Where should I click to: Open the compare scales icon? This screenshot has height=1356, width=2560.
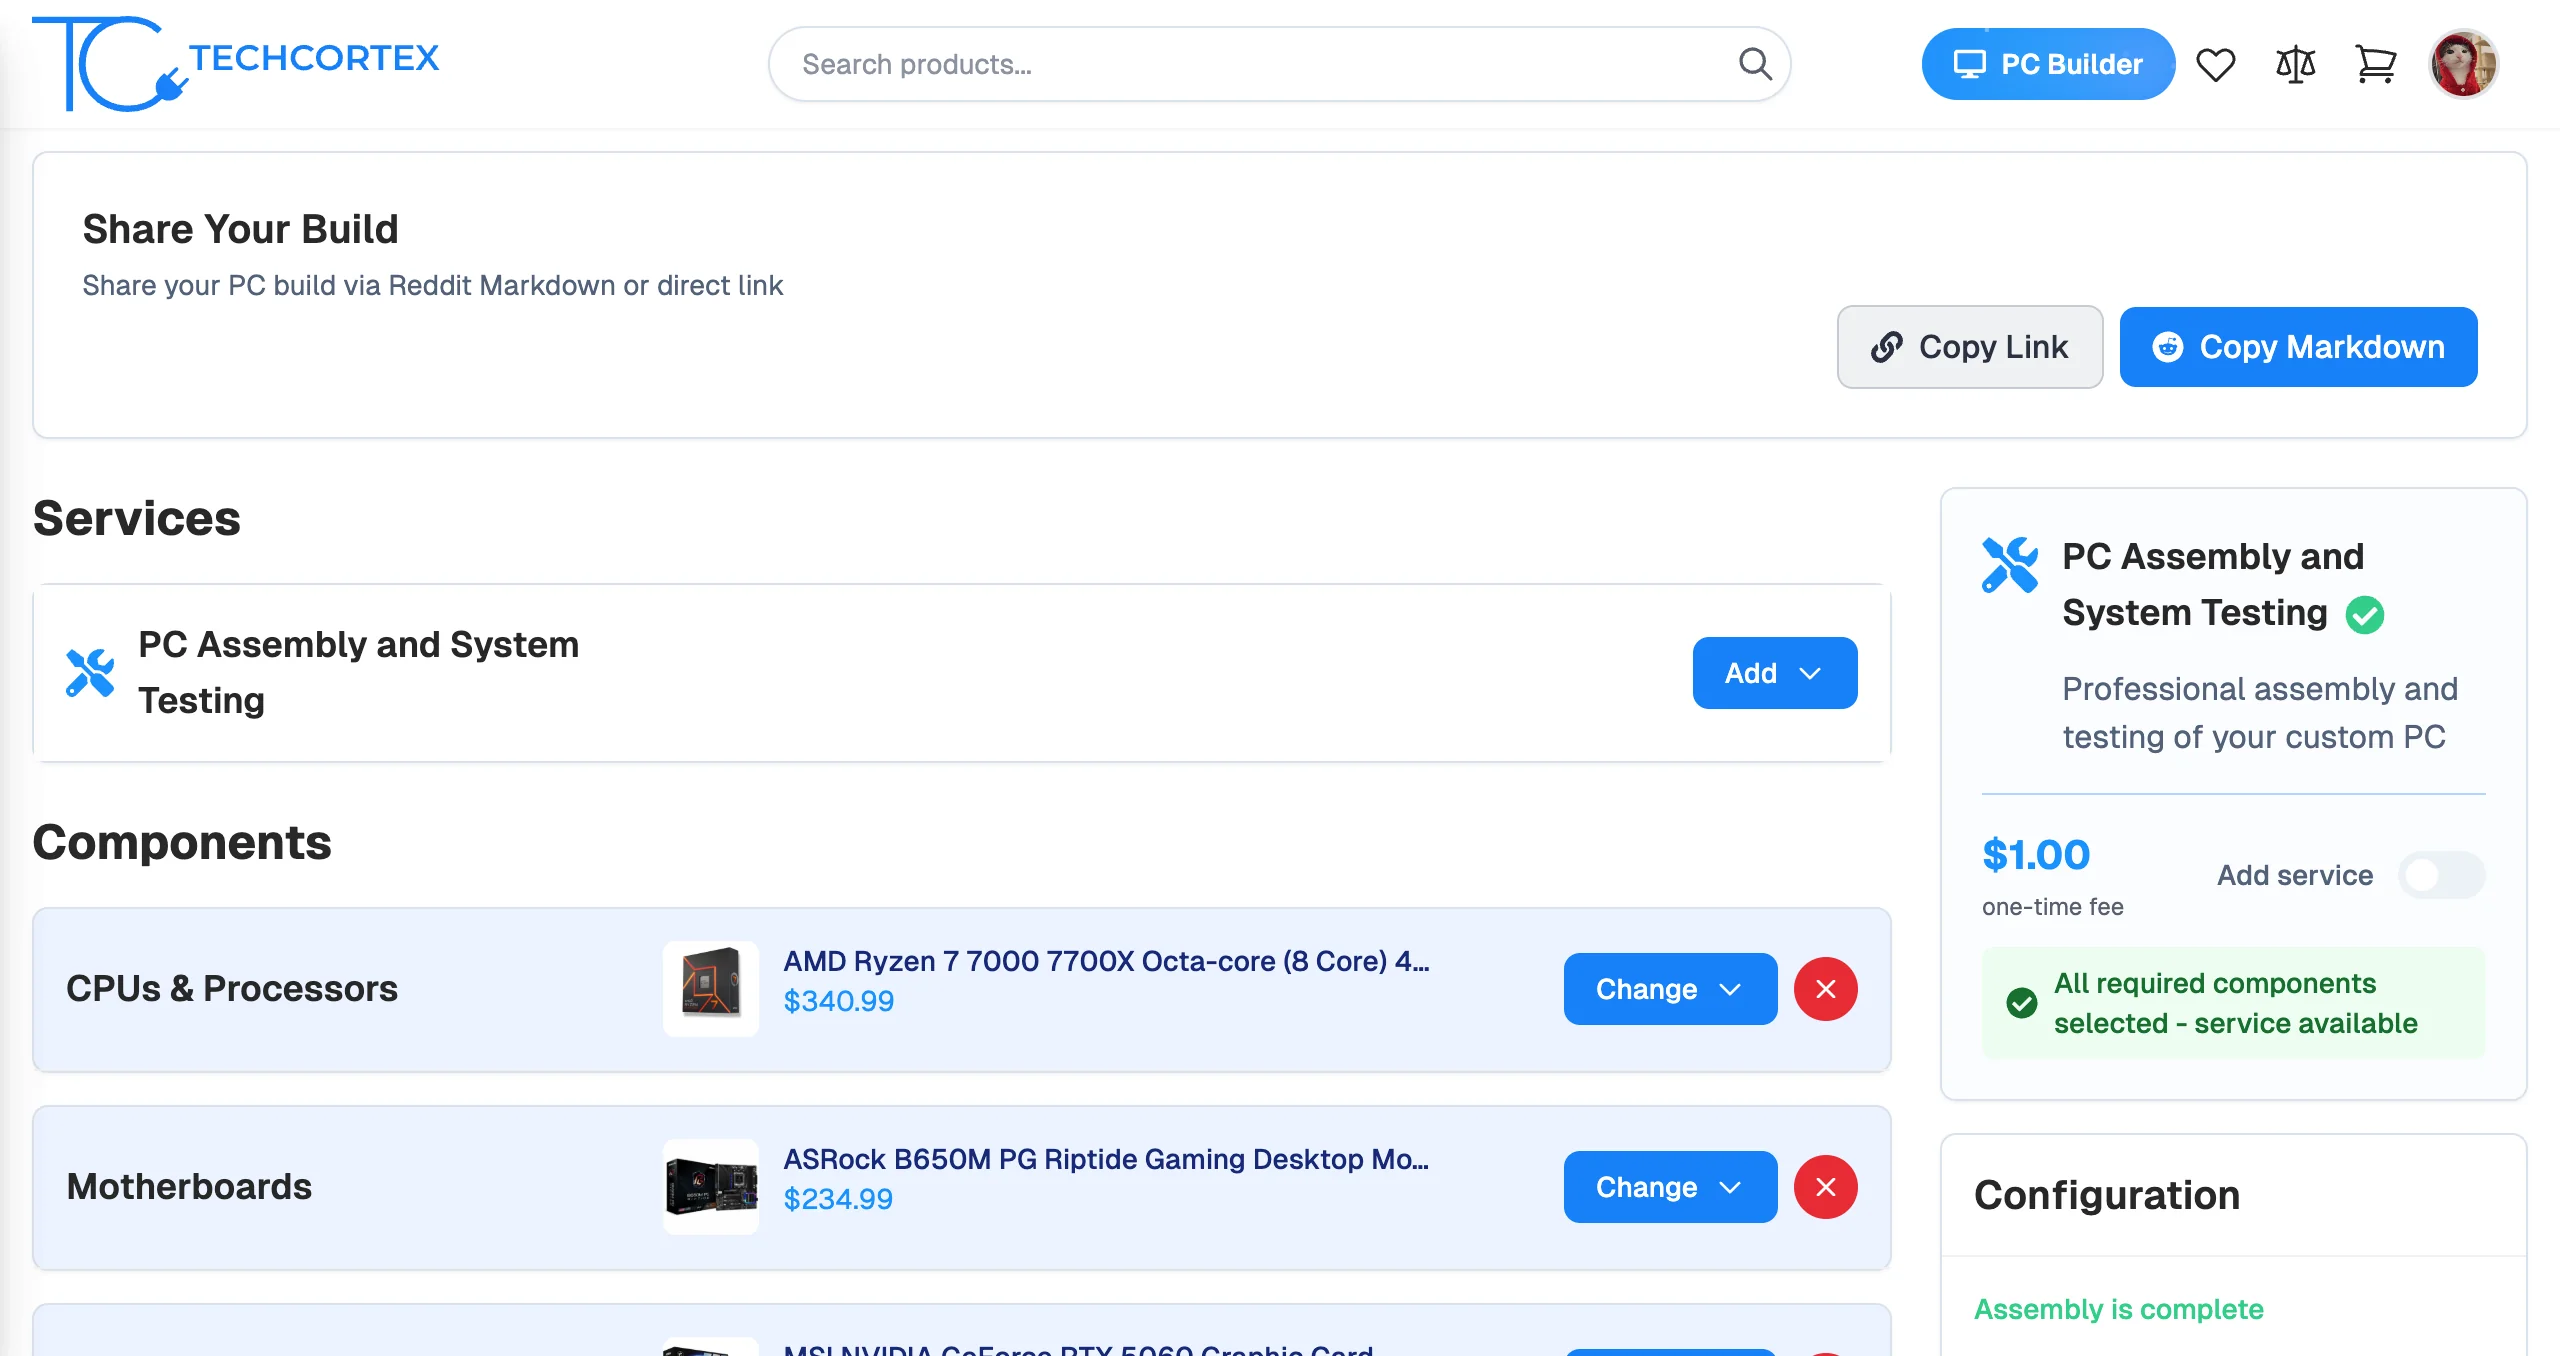2295,65
